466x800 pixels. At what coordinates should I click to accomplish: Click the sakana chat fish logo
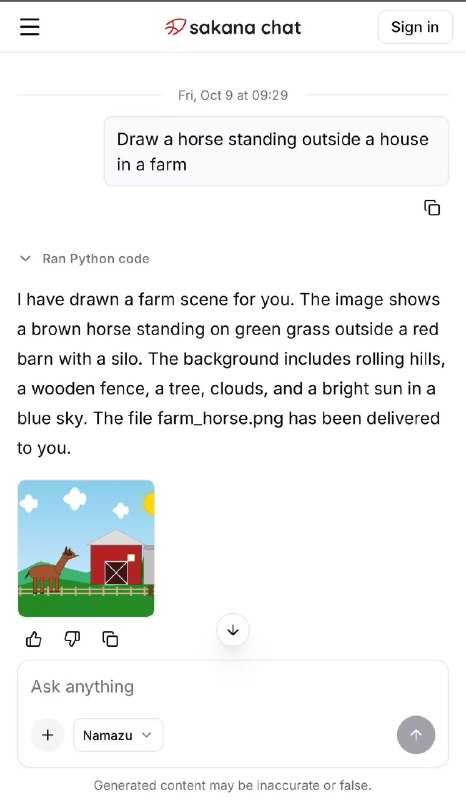point(175,27)
